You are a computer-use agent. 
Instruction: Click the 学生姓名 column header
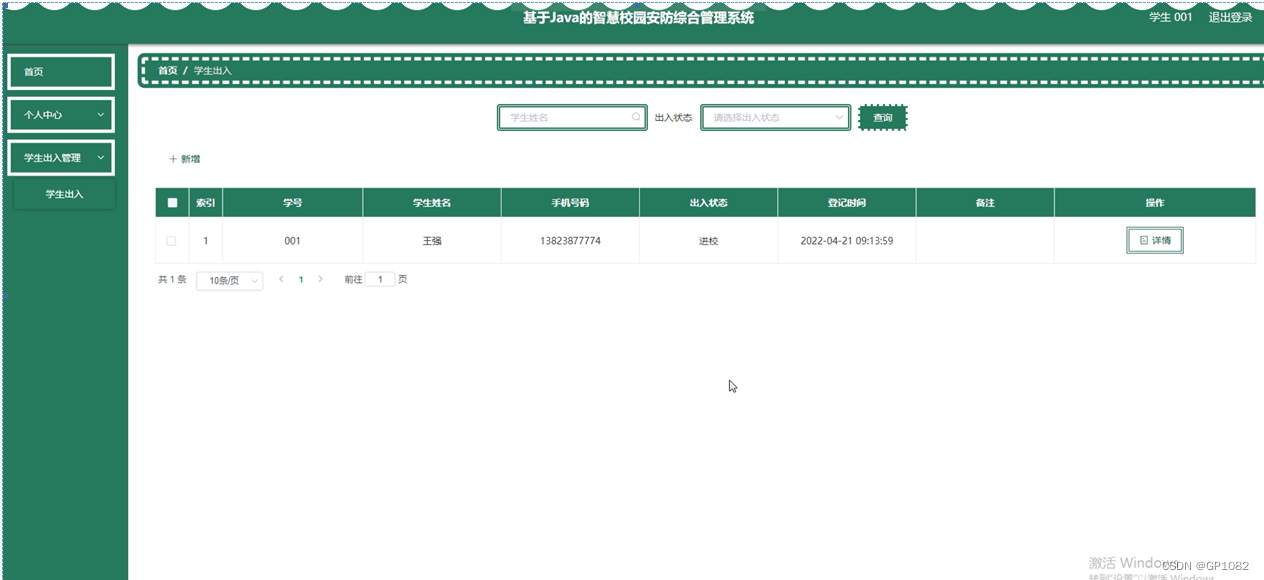point(432,203)
